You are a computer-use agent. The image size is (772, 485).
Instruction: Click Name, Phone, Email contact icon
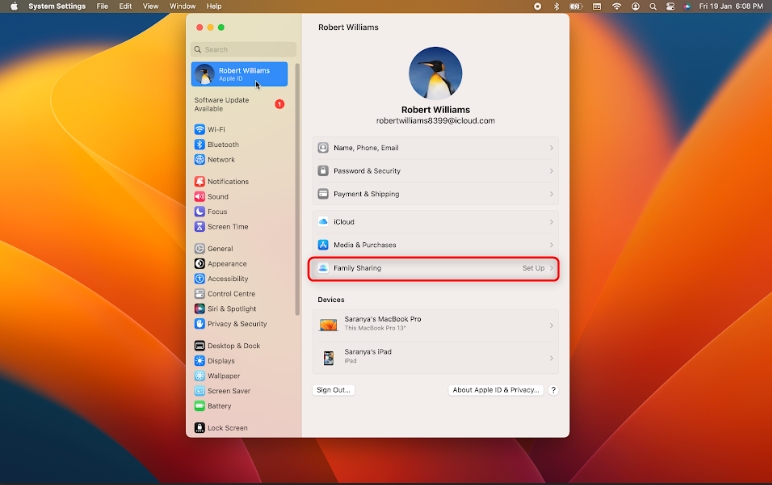coord(323,148)
